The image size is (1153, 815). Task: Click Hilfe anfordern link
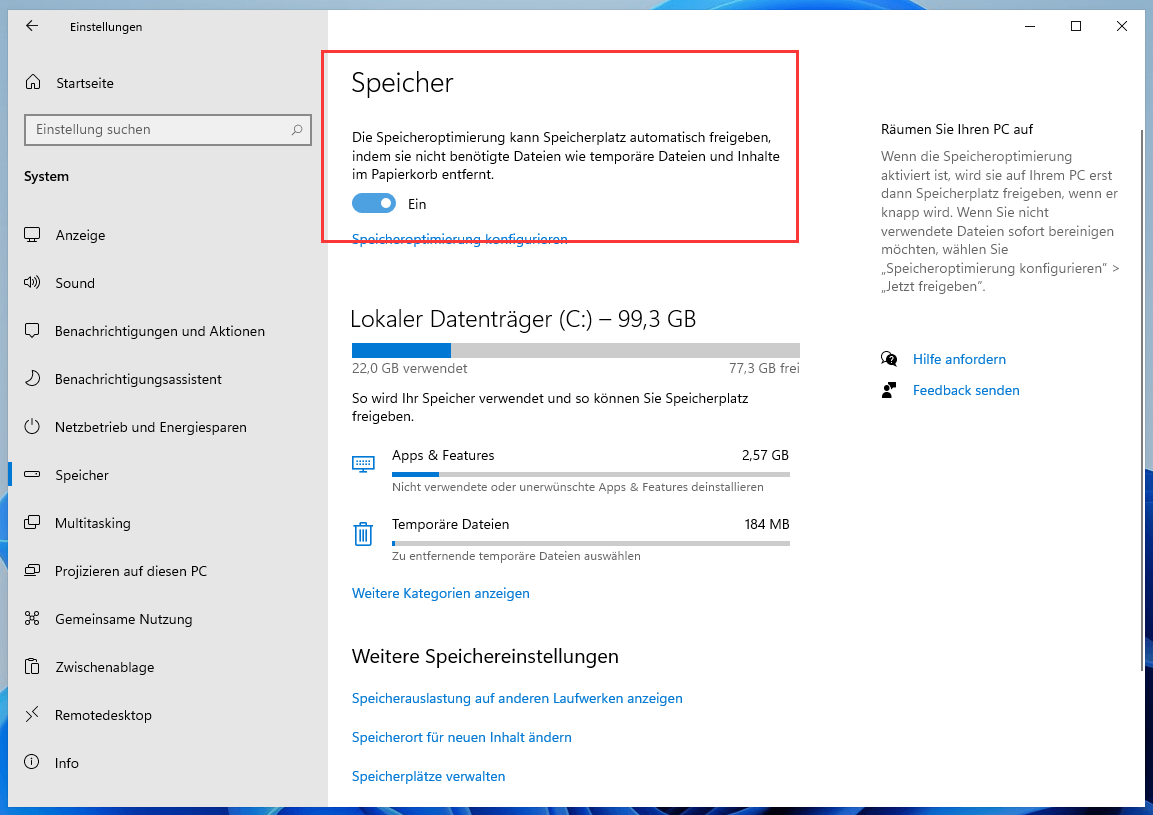959,359
